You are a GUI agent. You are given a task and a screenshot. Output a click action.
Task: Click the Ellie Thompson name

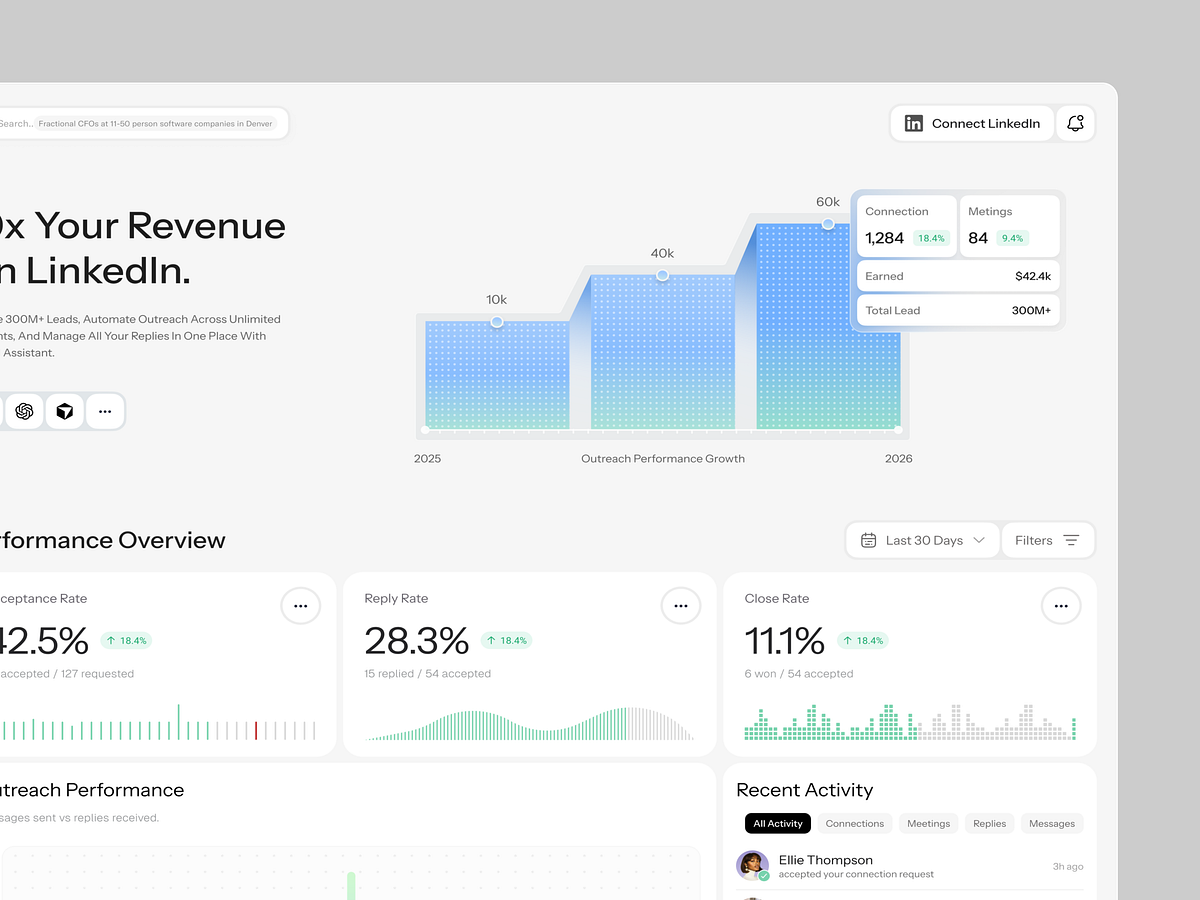[826, 860]
